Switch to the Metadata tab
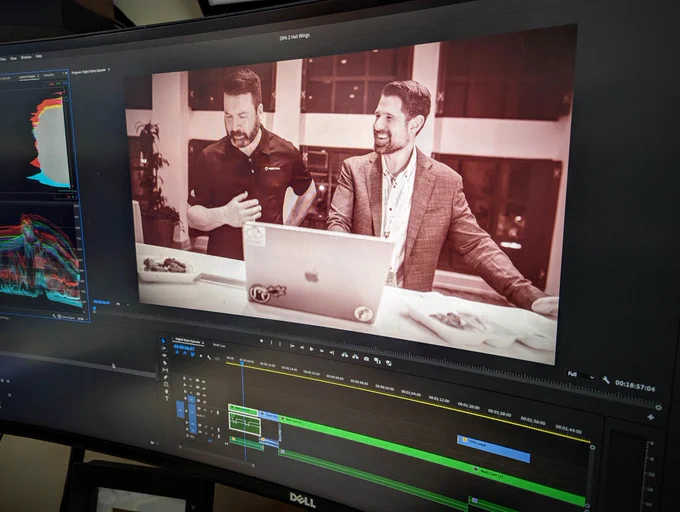Image resolution: width=680 pixels, height=512 pixels. (x=49, y=75)
